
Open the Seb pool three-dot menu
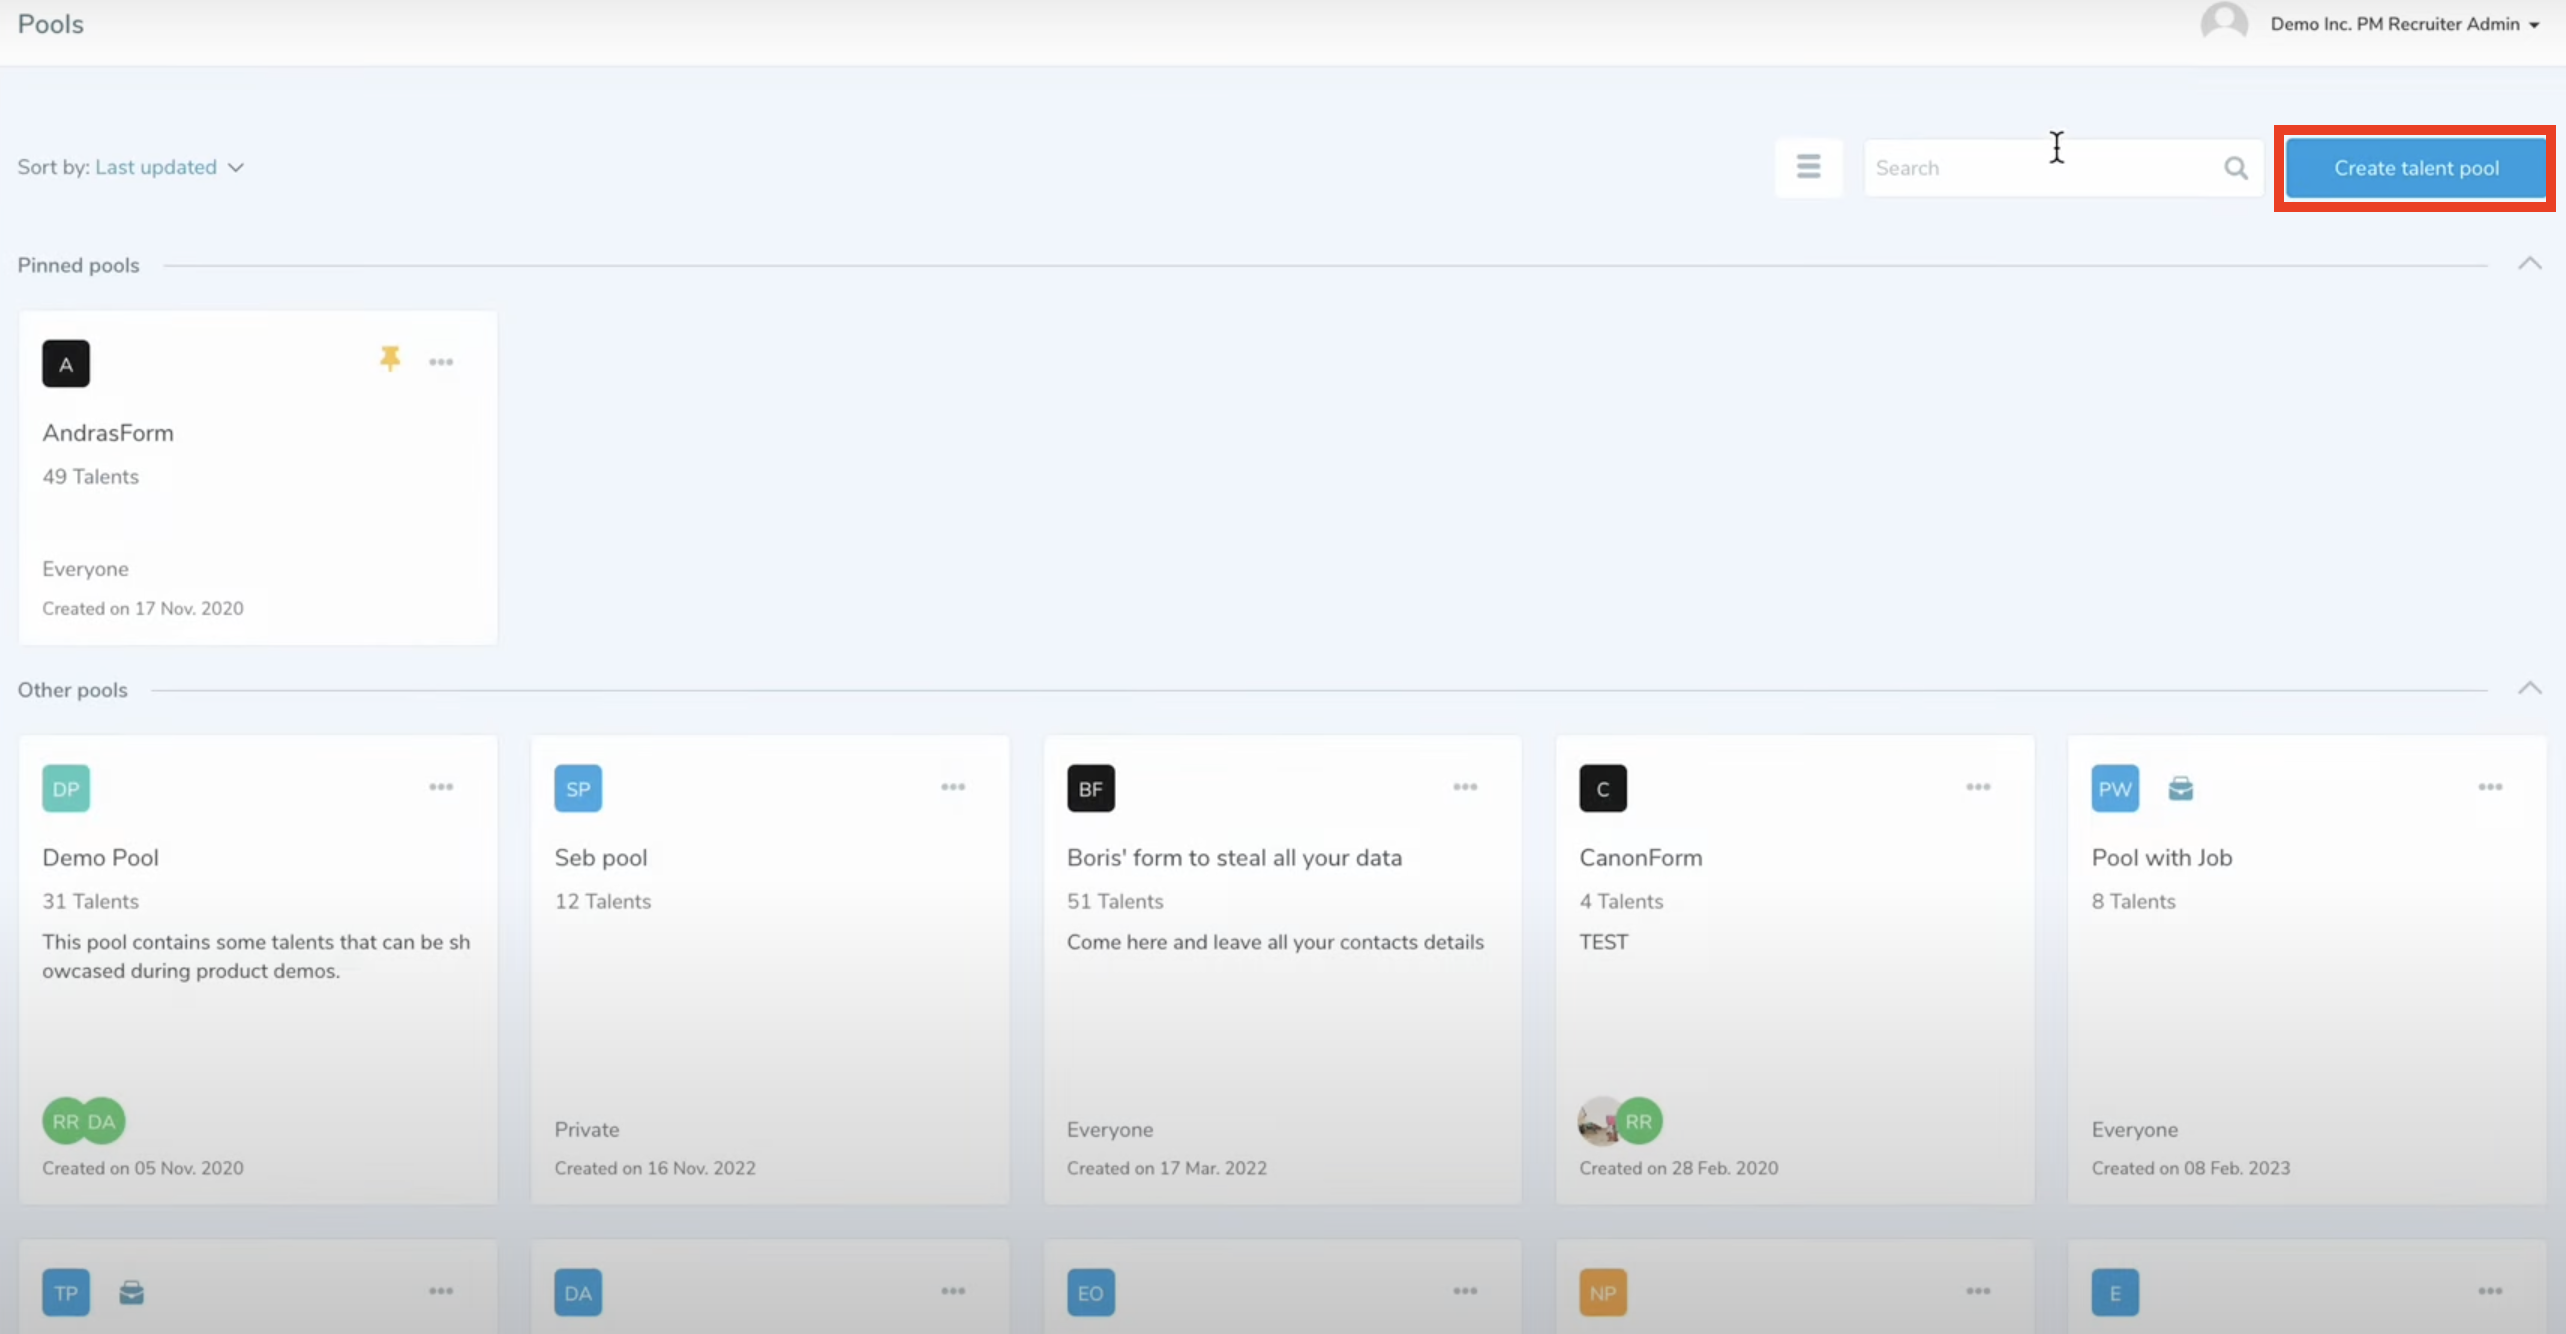click(x=953, y=787)
